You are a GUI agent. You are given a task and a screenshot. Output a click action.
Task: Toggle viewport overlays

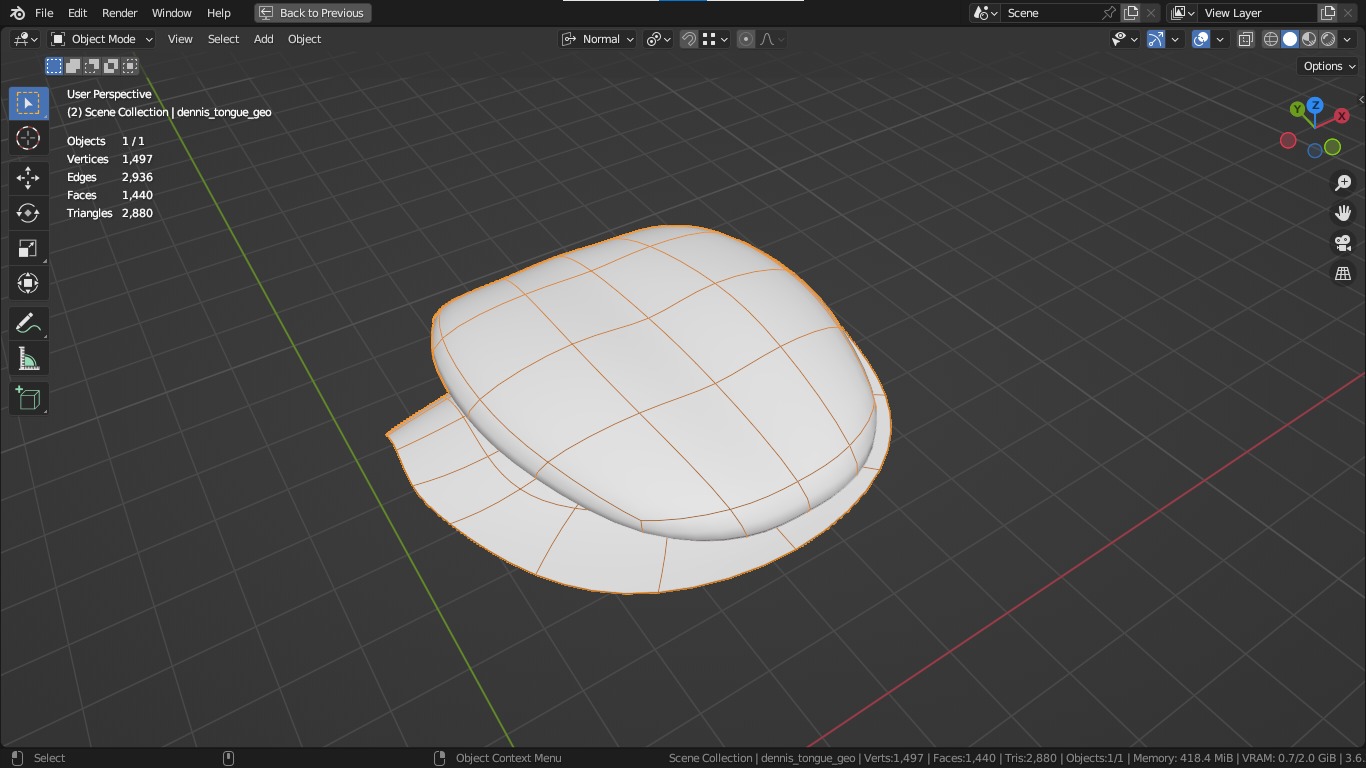[x=1201, y=39]
